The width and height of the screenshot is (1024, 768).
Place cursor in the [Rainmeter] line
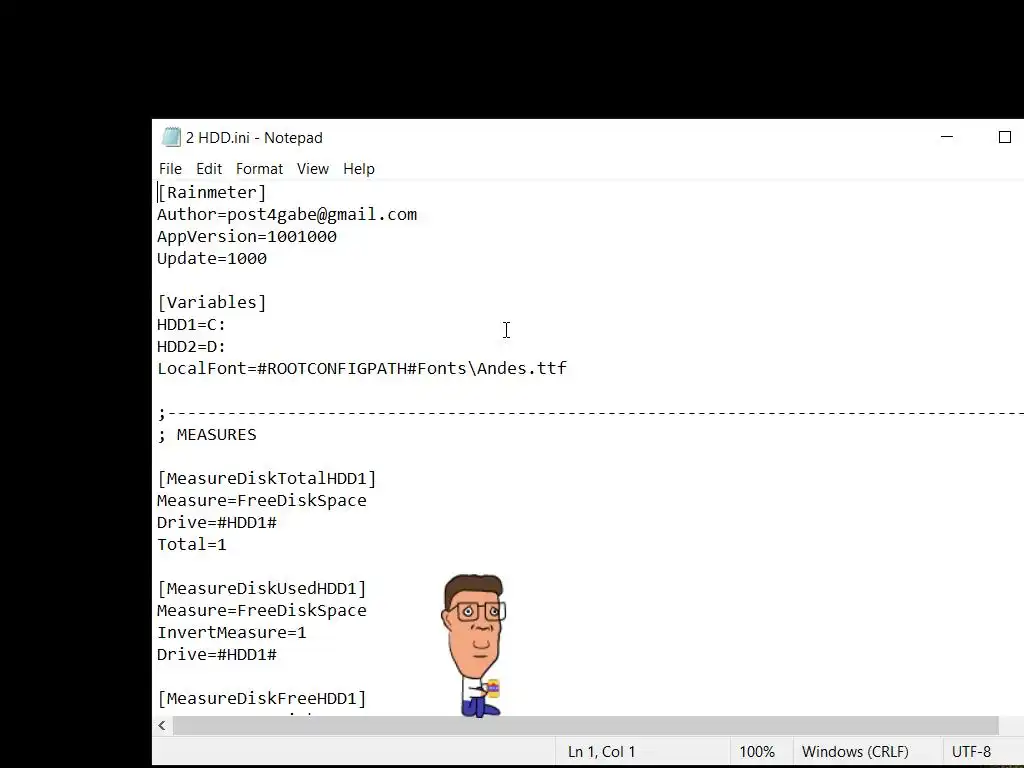[212, 193]
